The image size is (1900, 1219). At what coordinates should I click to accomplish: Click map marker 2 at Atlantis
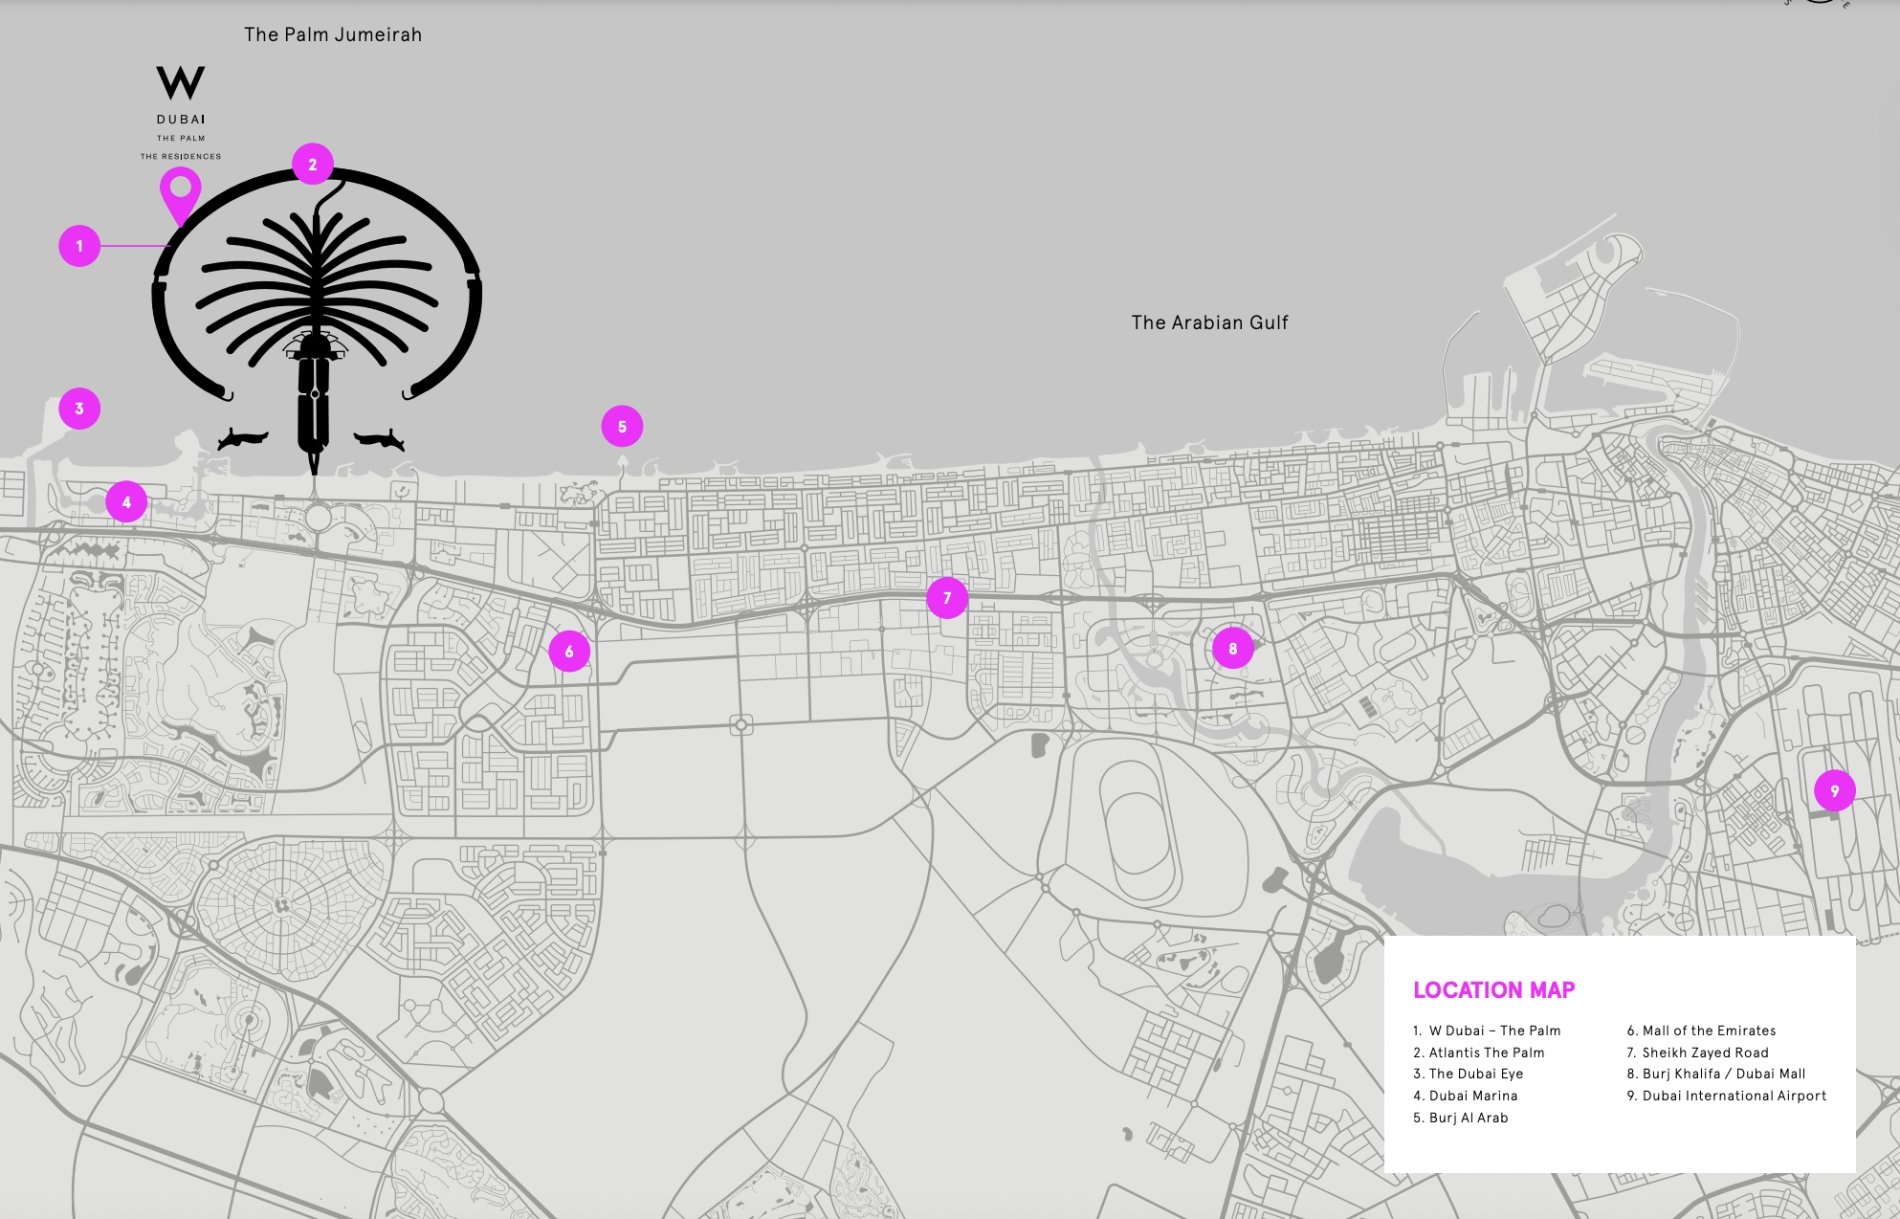pyautogui.click(x=313, y=164)
